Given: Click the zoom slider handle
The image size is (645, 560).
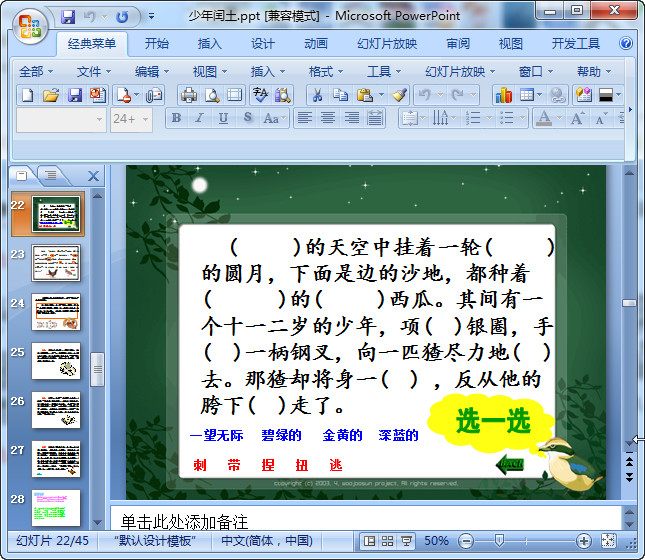Looking at the screenshot, I should [499, 540].
